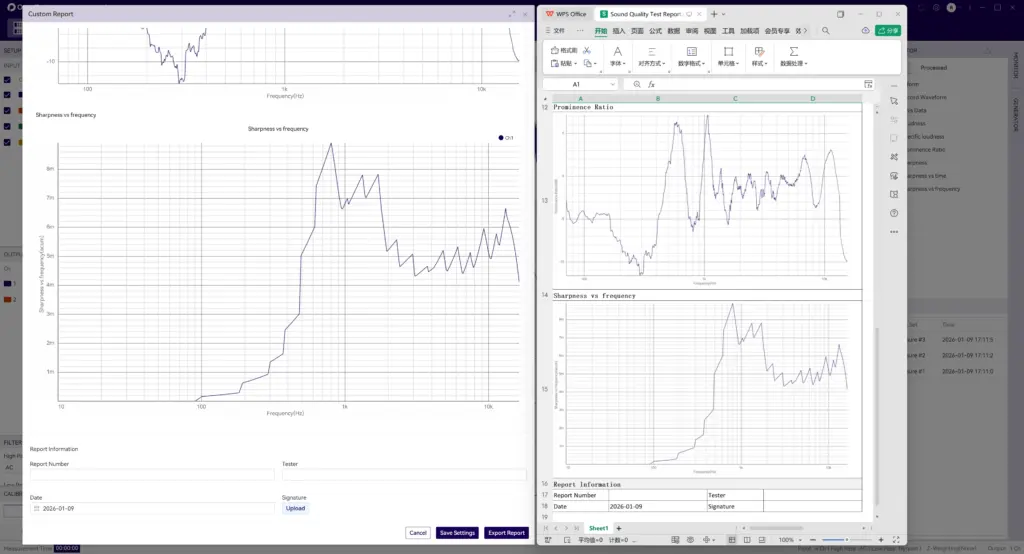The width and height of the screenshot is (1024, 554).
Task: Click the cloud upload icon beside share button
Action: (864, 31)
